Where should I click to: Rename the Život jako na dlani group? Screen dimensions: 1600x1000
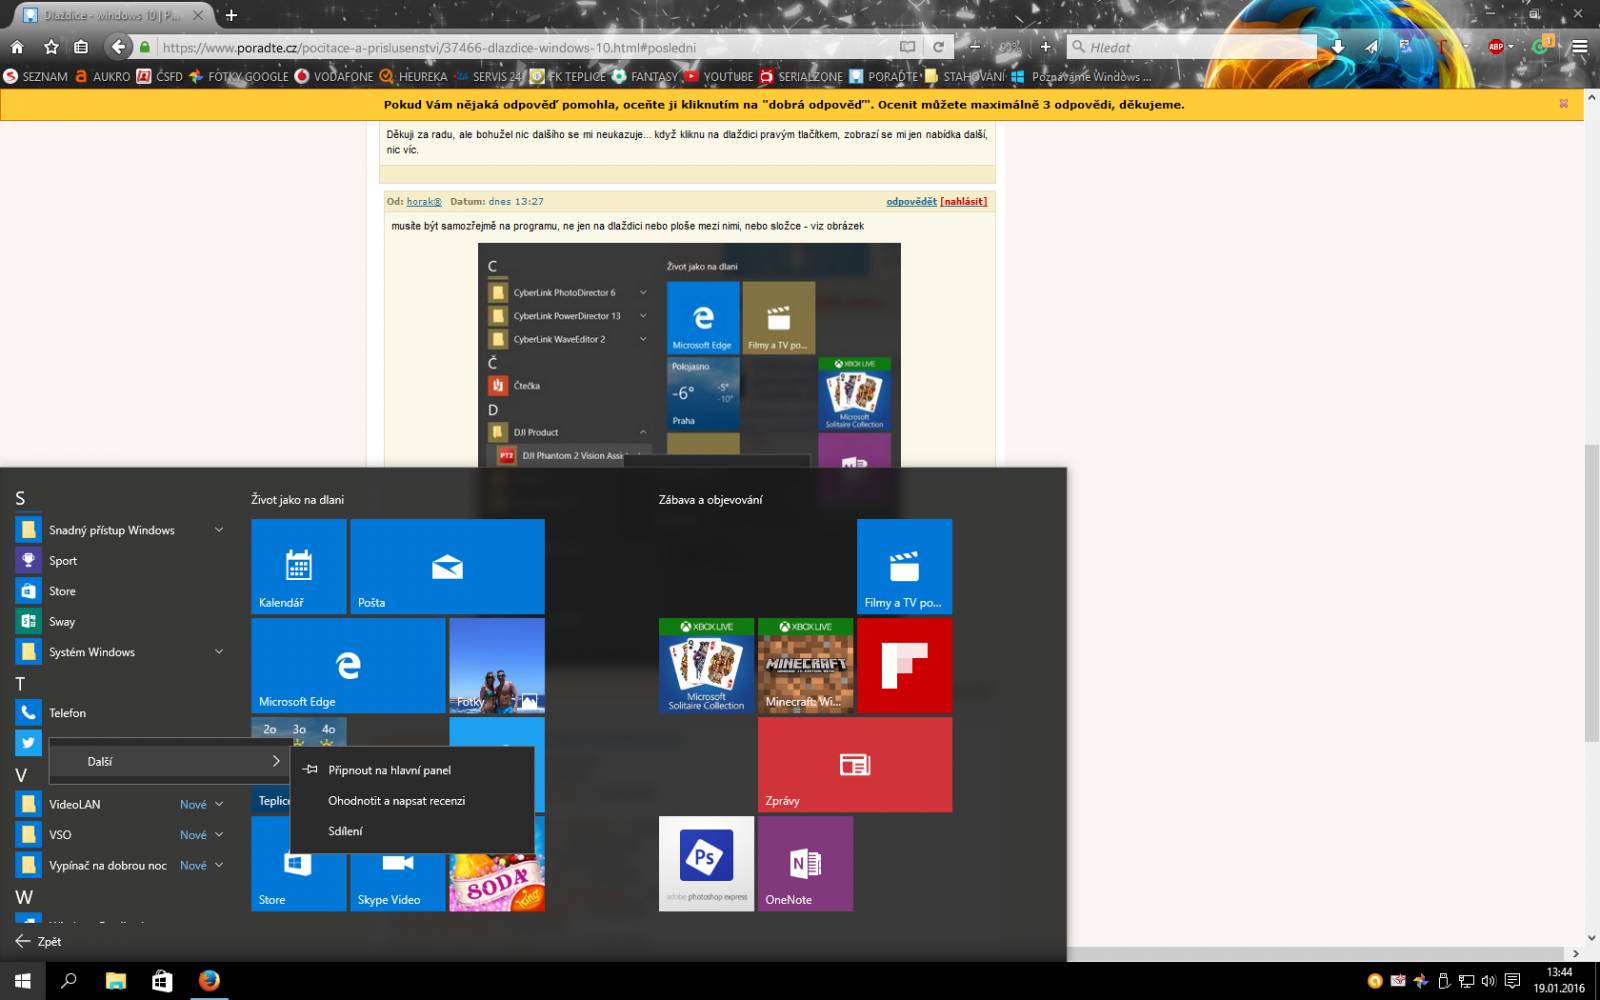297,499
